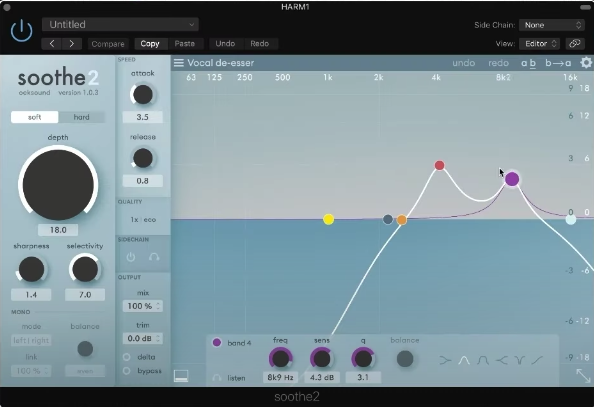Screen dimensions: 594x407
Task: Click the sharpness knob
Action: 31,269
